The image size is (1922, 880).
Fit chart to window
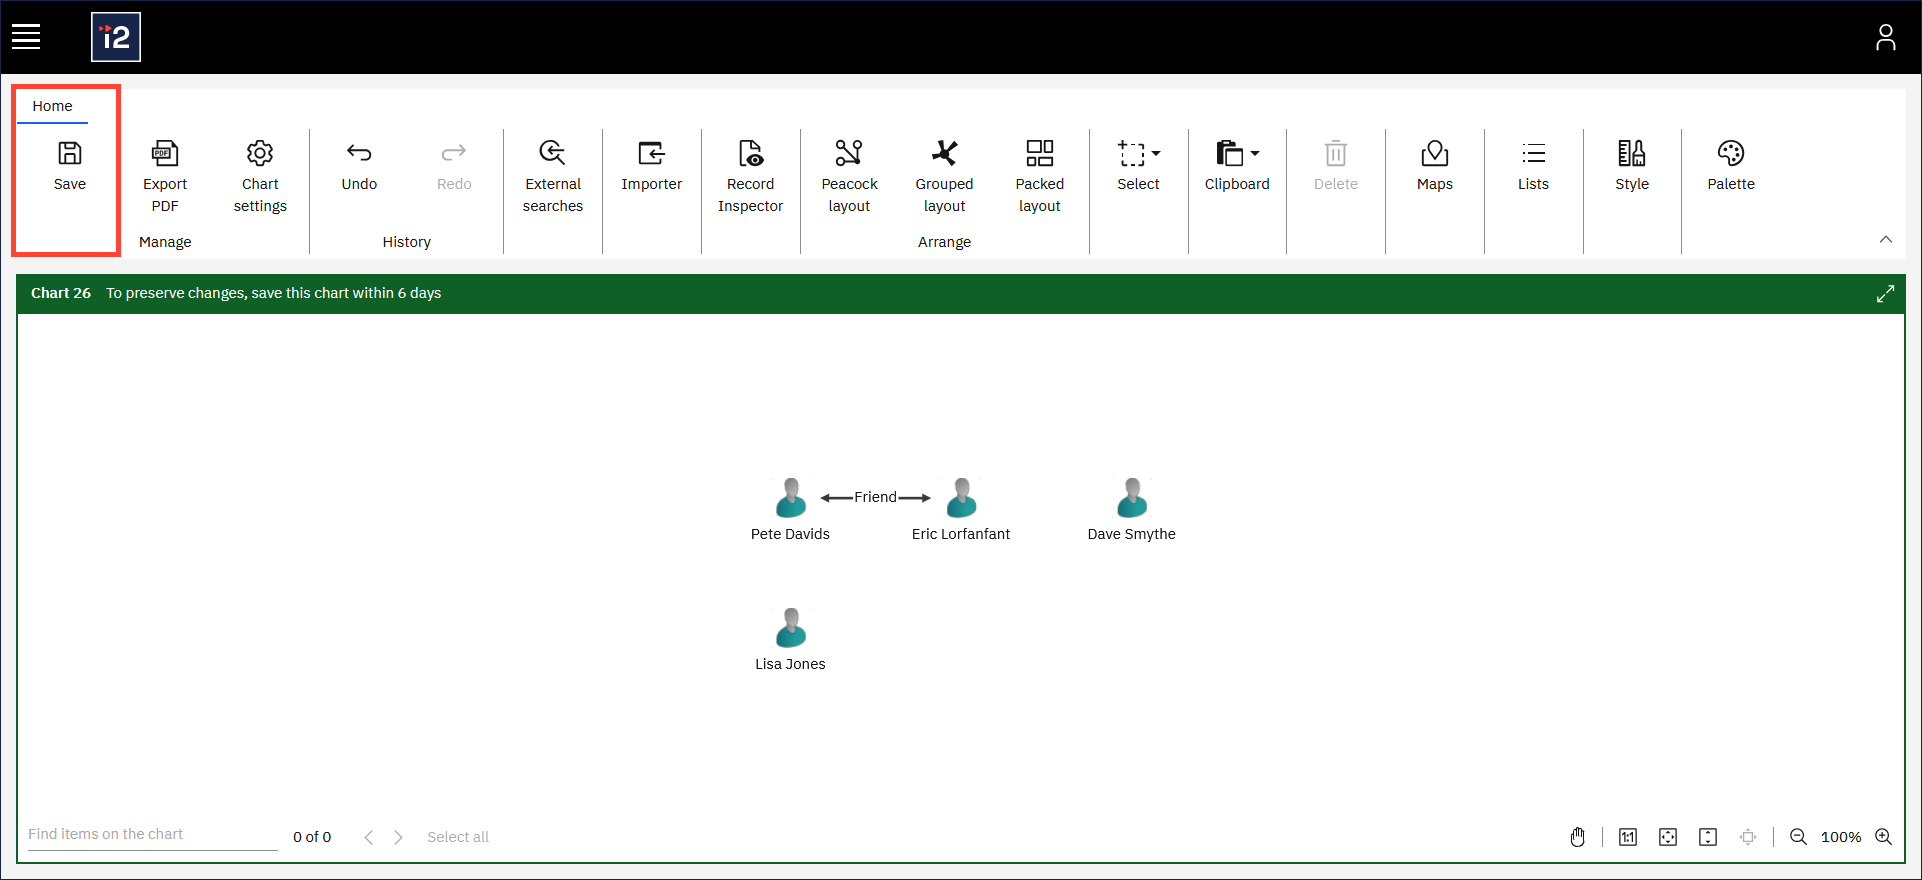[x=1668, y=837]
